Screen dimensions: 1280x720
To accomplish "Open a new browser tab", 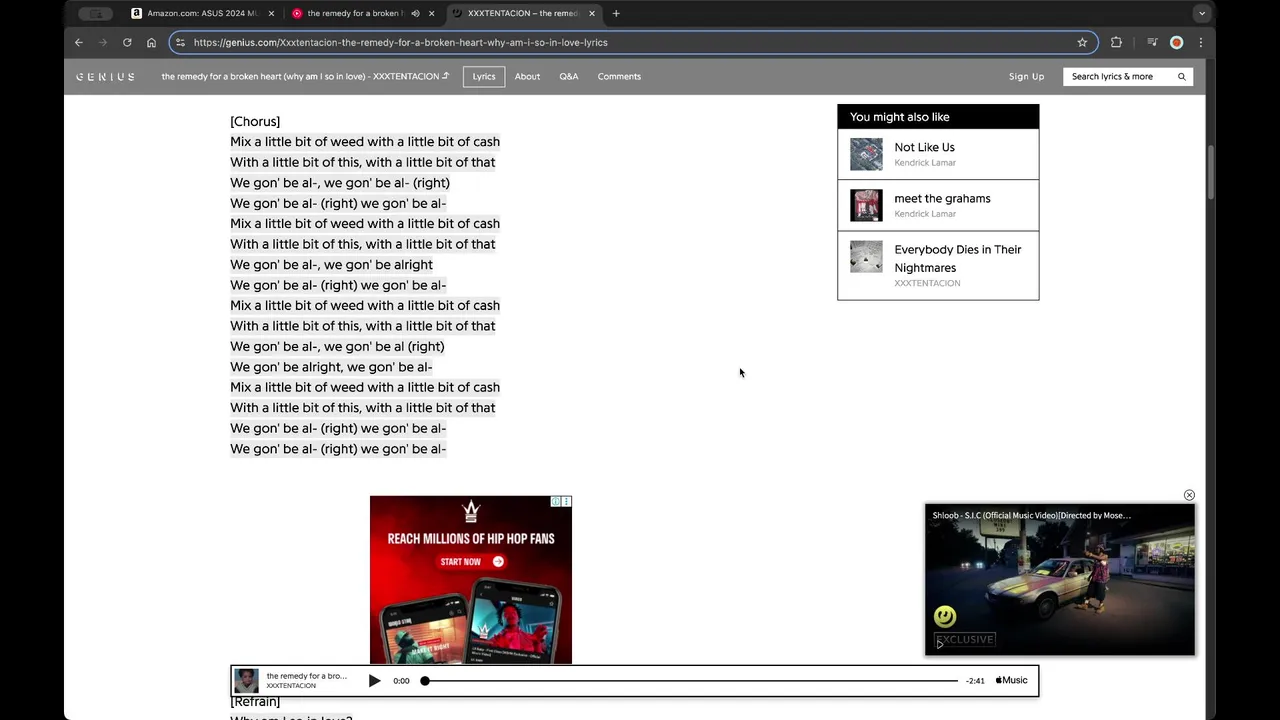I will pyautogui.click(x=616, y=13).
